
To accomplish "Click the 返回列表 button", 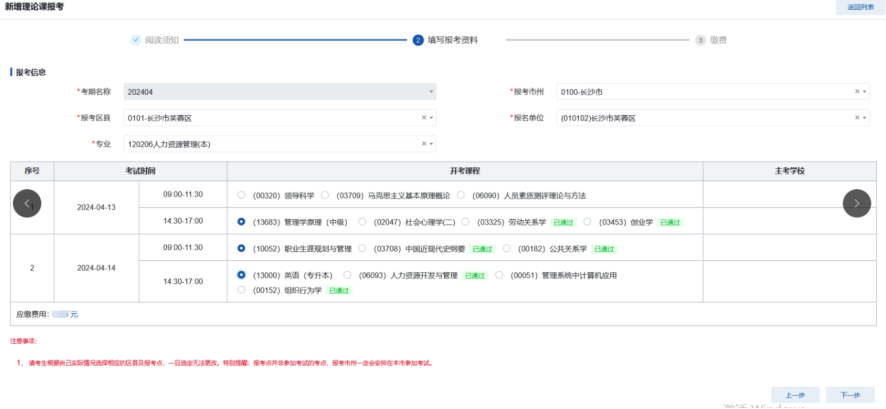I will click(x=859, y=7).
